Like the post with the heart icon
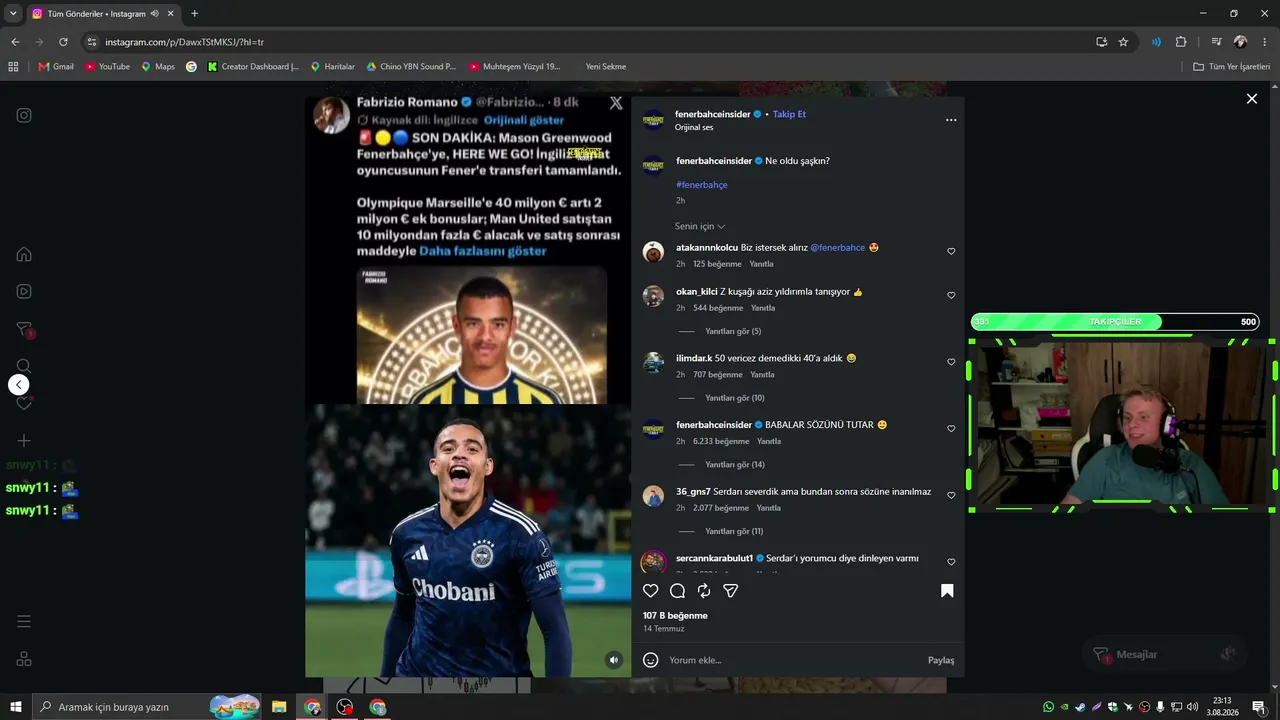1280x720 pixels. tap(651, 591)
